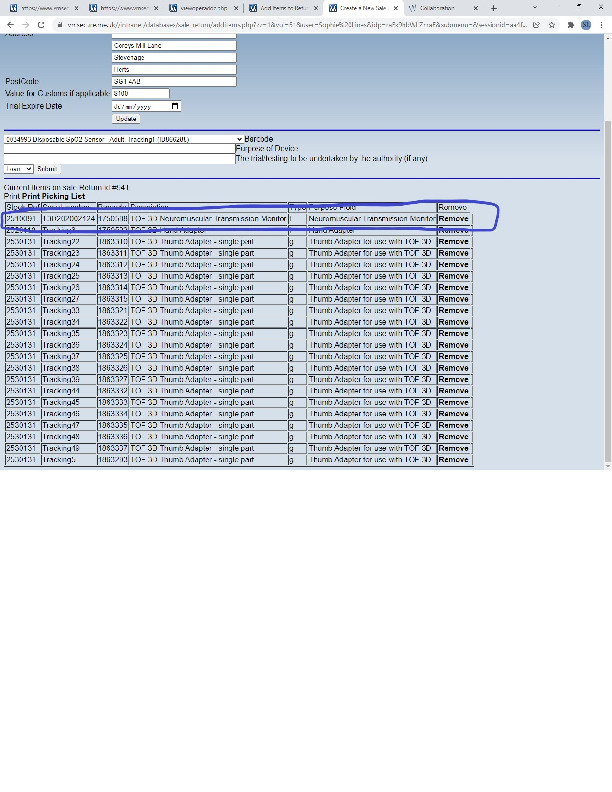The height and width of the screenshot is (792, 612).
Task: Click the browser forward arrow
Action: 25,24
